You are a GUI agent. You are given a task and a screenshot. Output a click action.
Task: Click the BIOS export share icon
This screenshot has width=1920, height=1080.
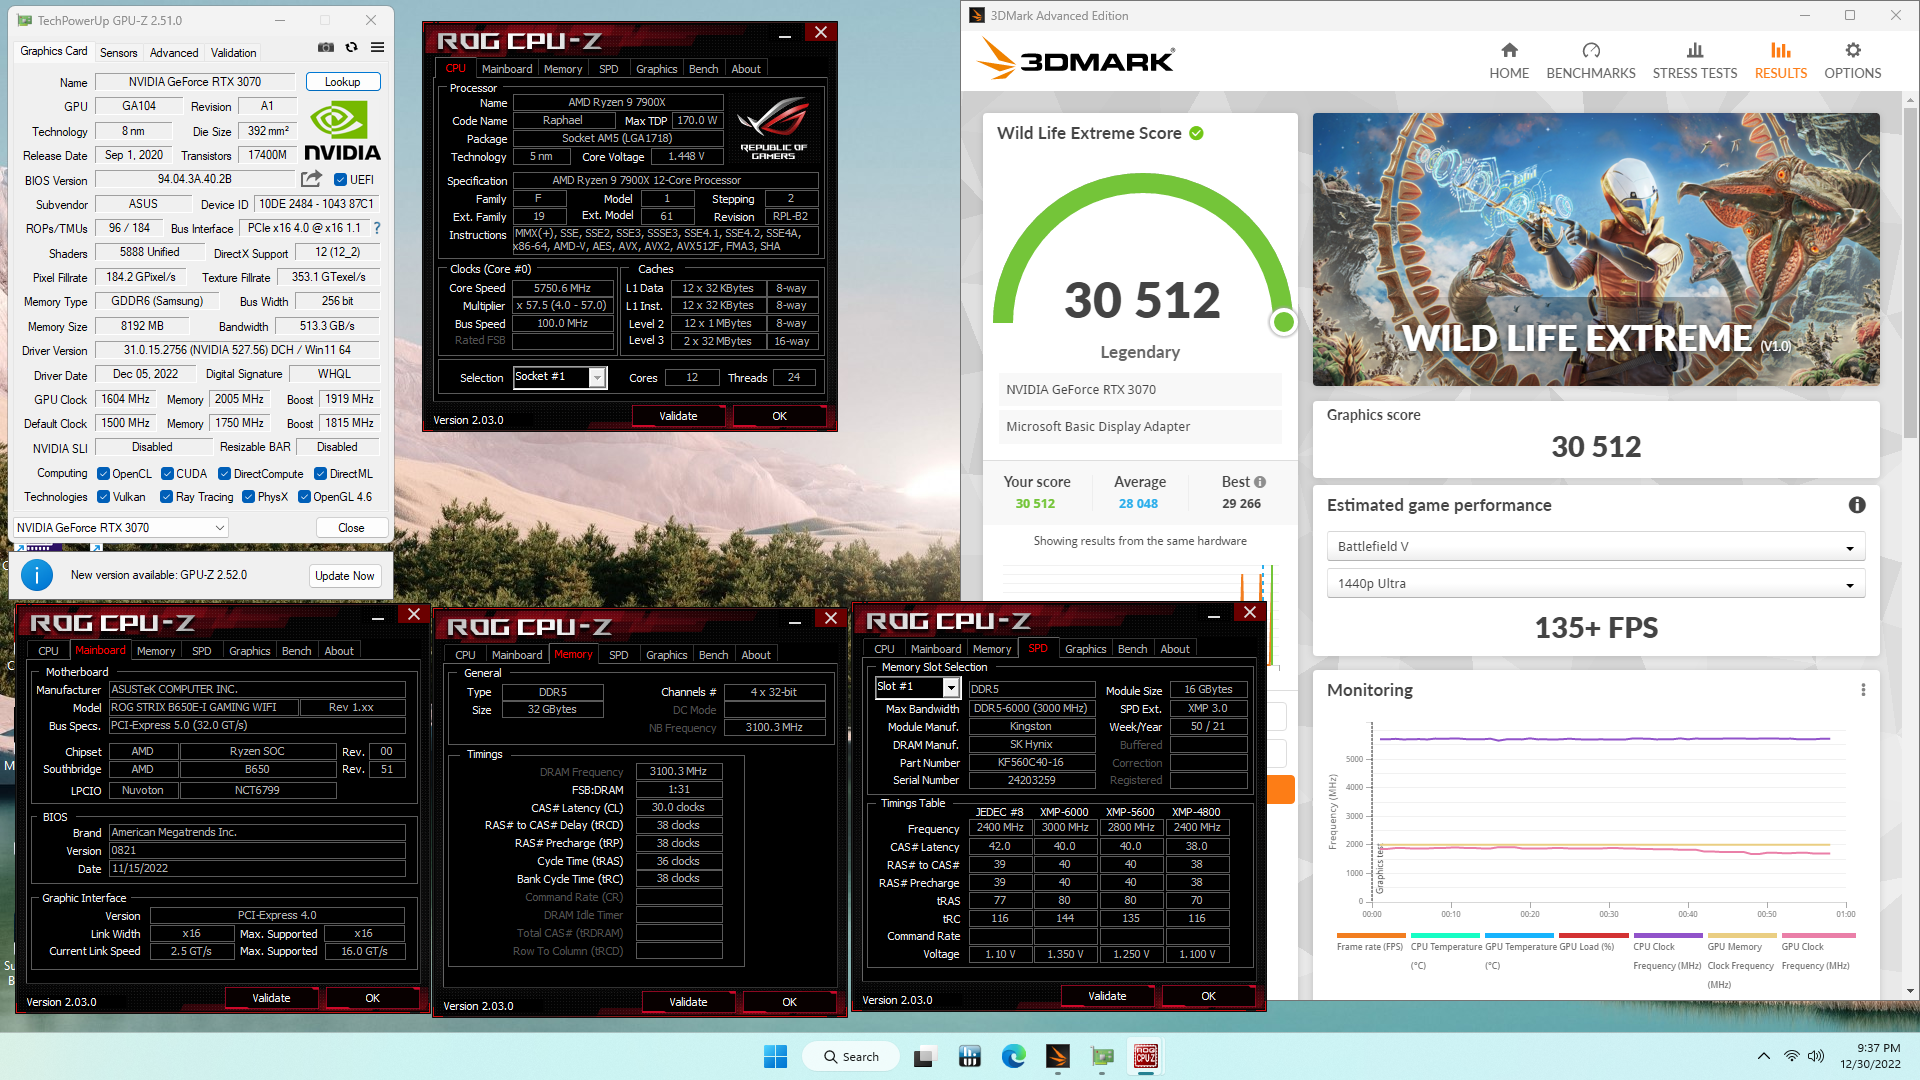312,179
